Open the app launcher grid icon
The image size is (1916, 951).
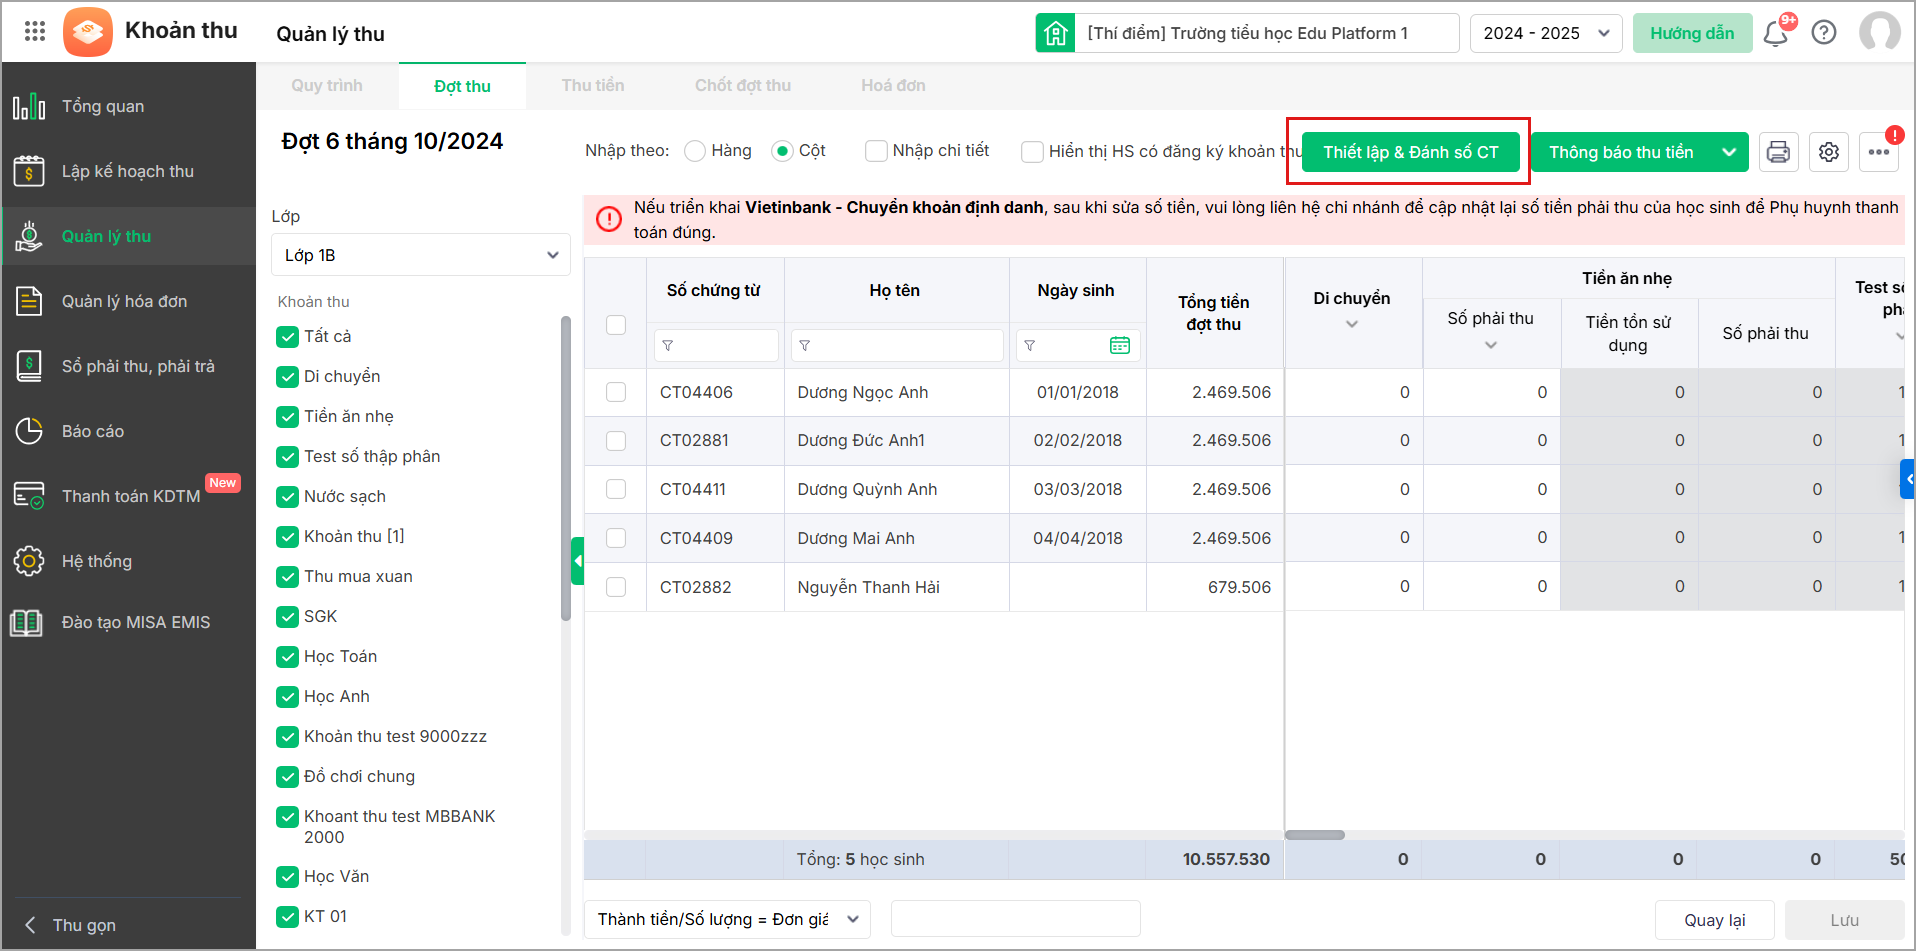point(35,31)
